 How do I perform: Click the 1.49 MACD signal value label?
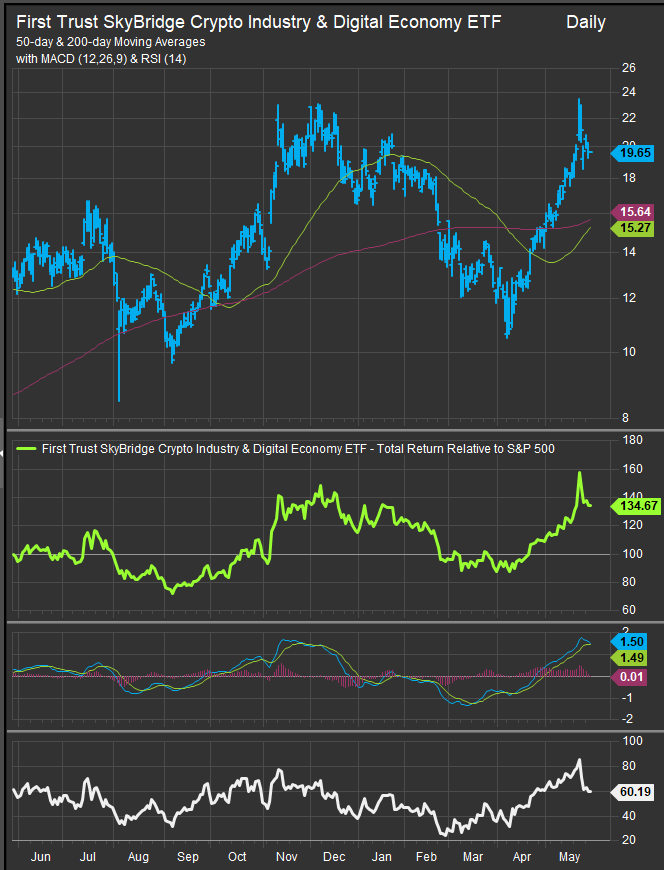pos(629,658)
